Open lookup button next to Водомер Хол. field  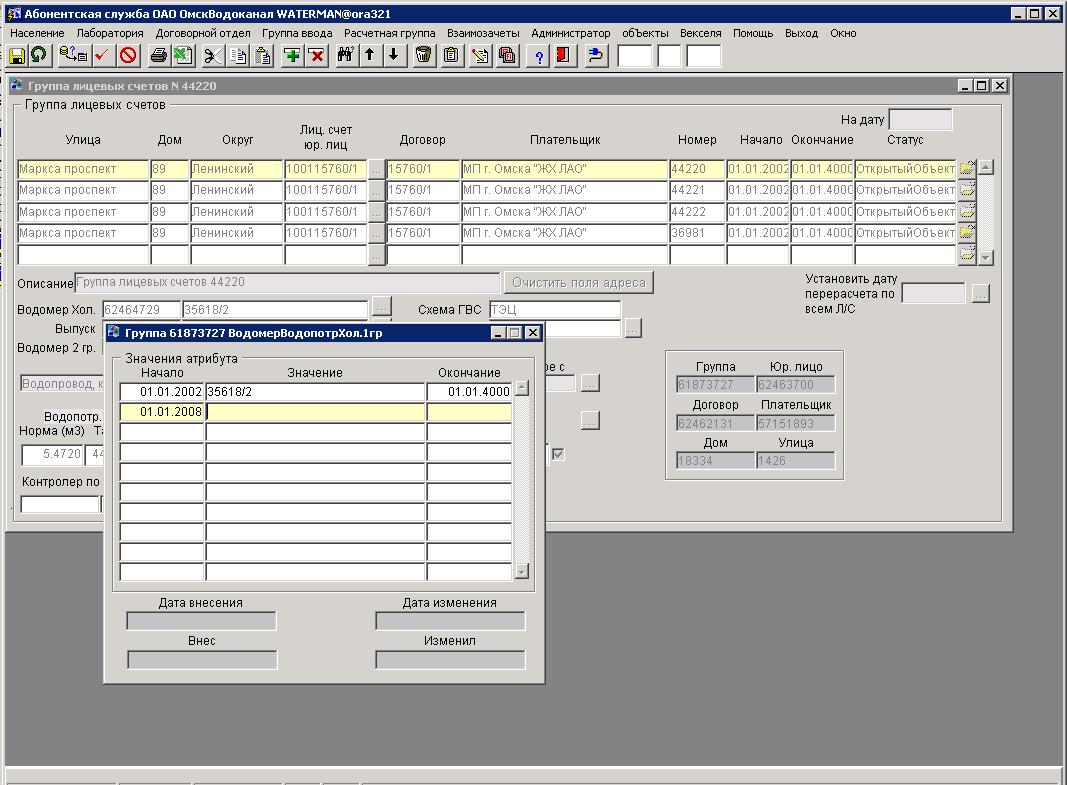click(381, 305)
